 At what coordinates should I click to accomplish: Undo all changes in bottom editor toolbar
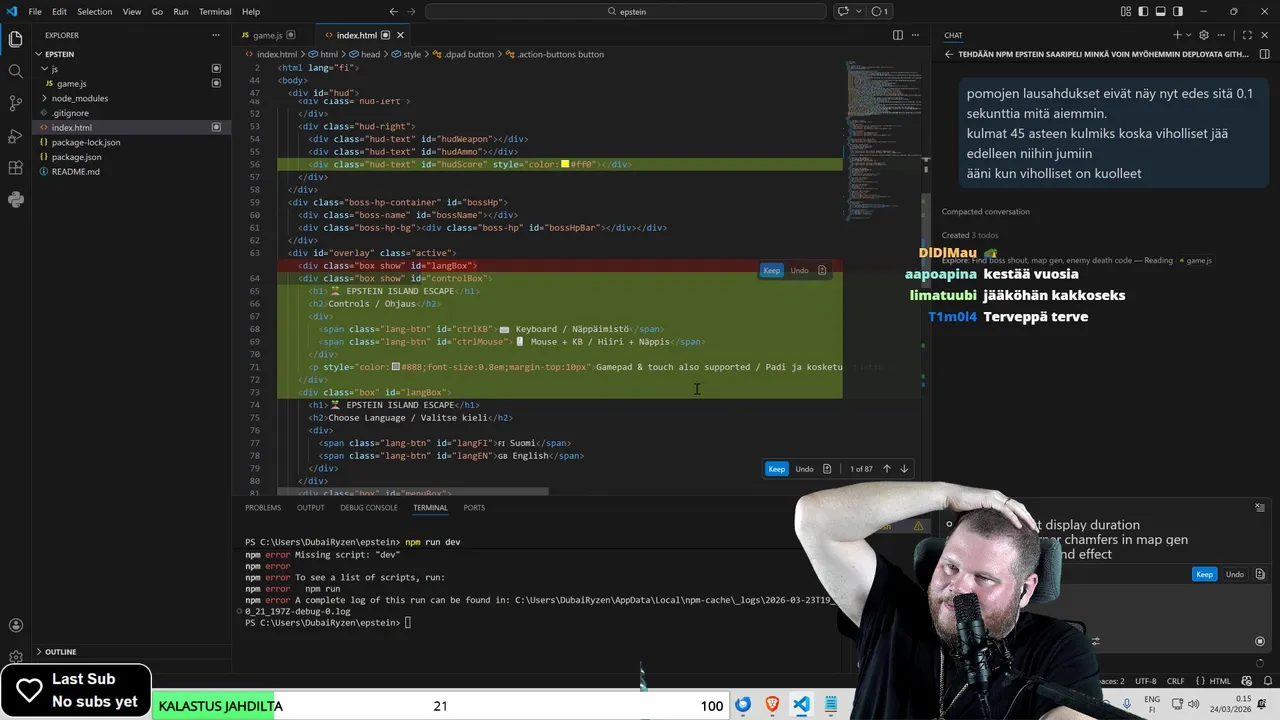click(804, 469)
